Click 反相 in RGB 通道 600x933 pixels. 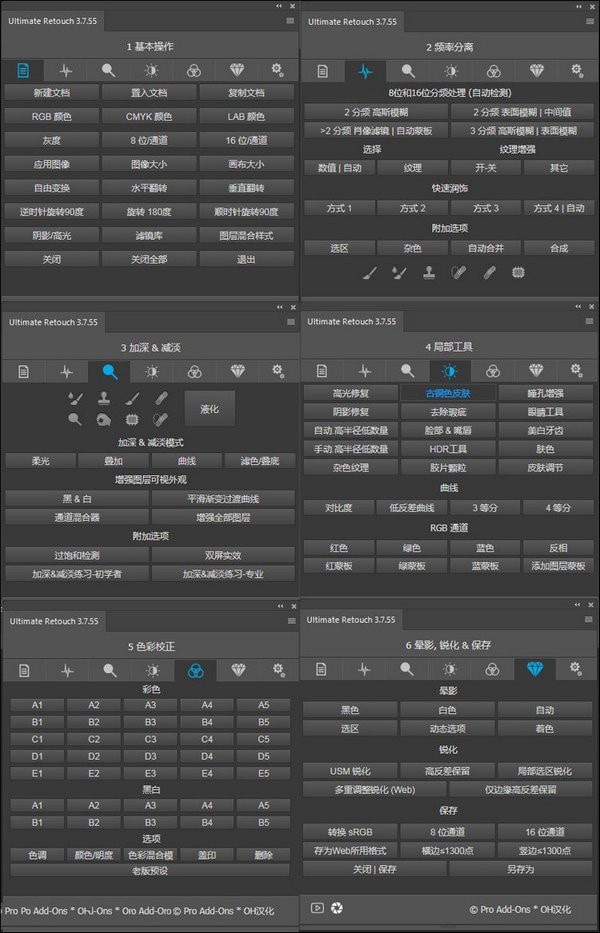pos(558,547)
